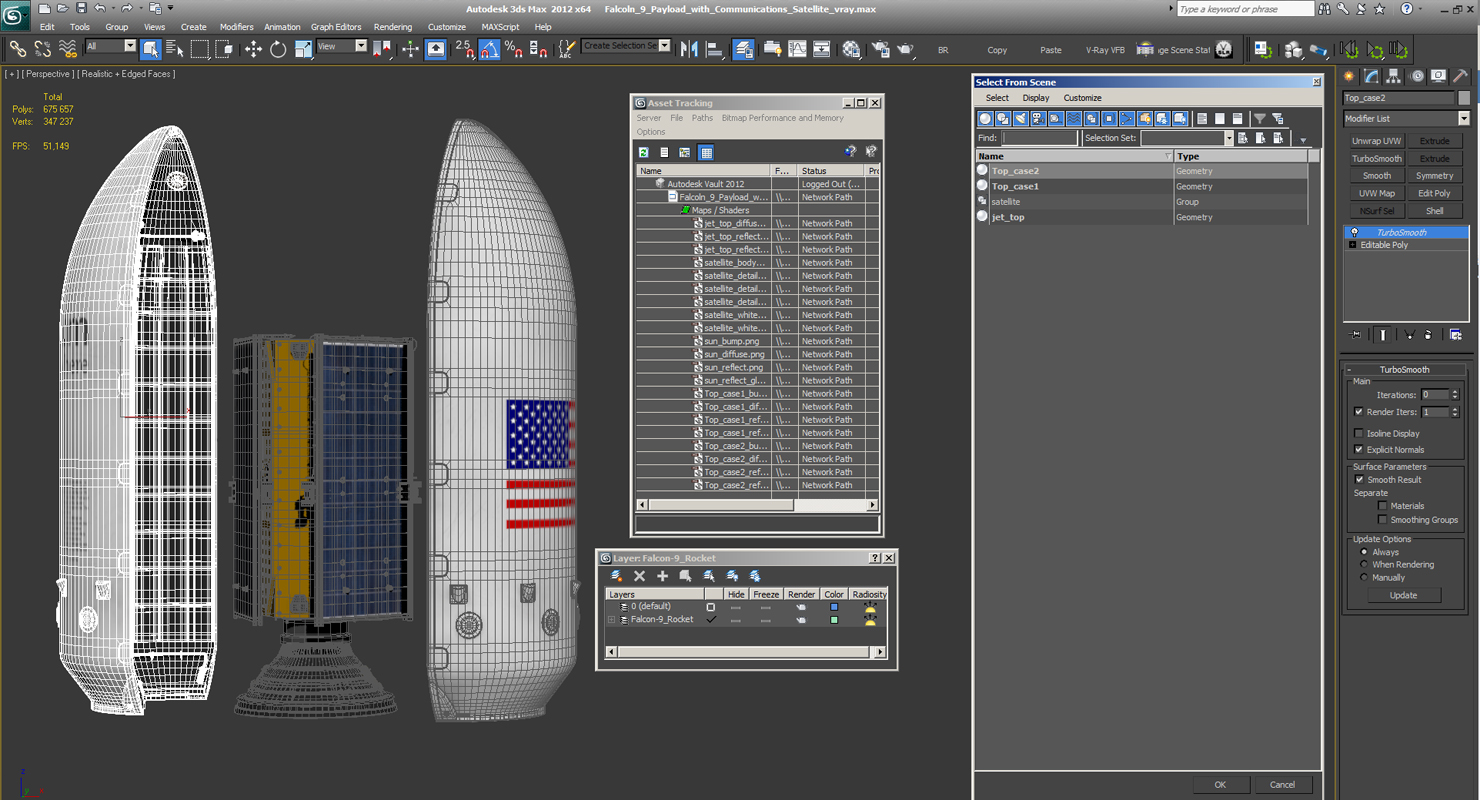Screen dimensions: 1480x800
Task: Open the Graph Editors menu
Action: click(336, 27)
